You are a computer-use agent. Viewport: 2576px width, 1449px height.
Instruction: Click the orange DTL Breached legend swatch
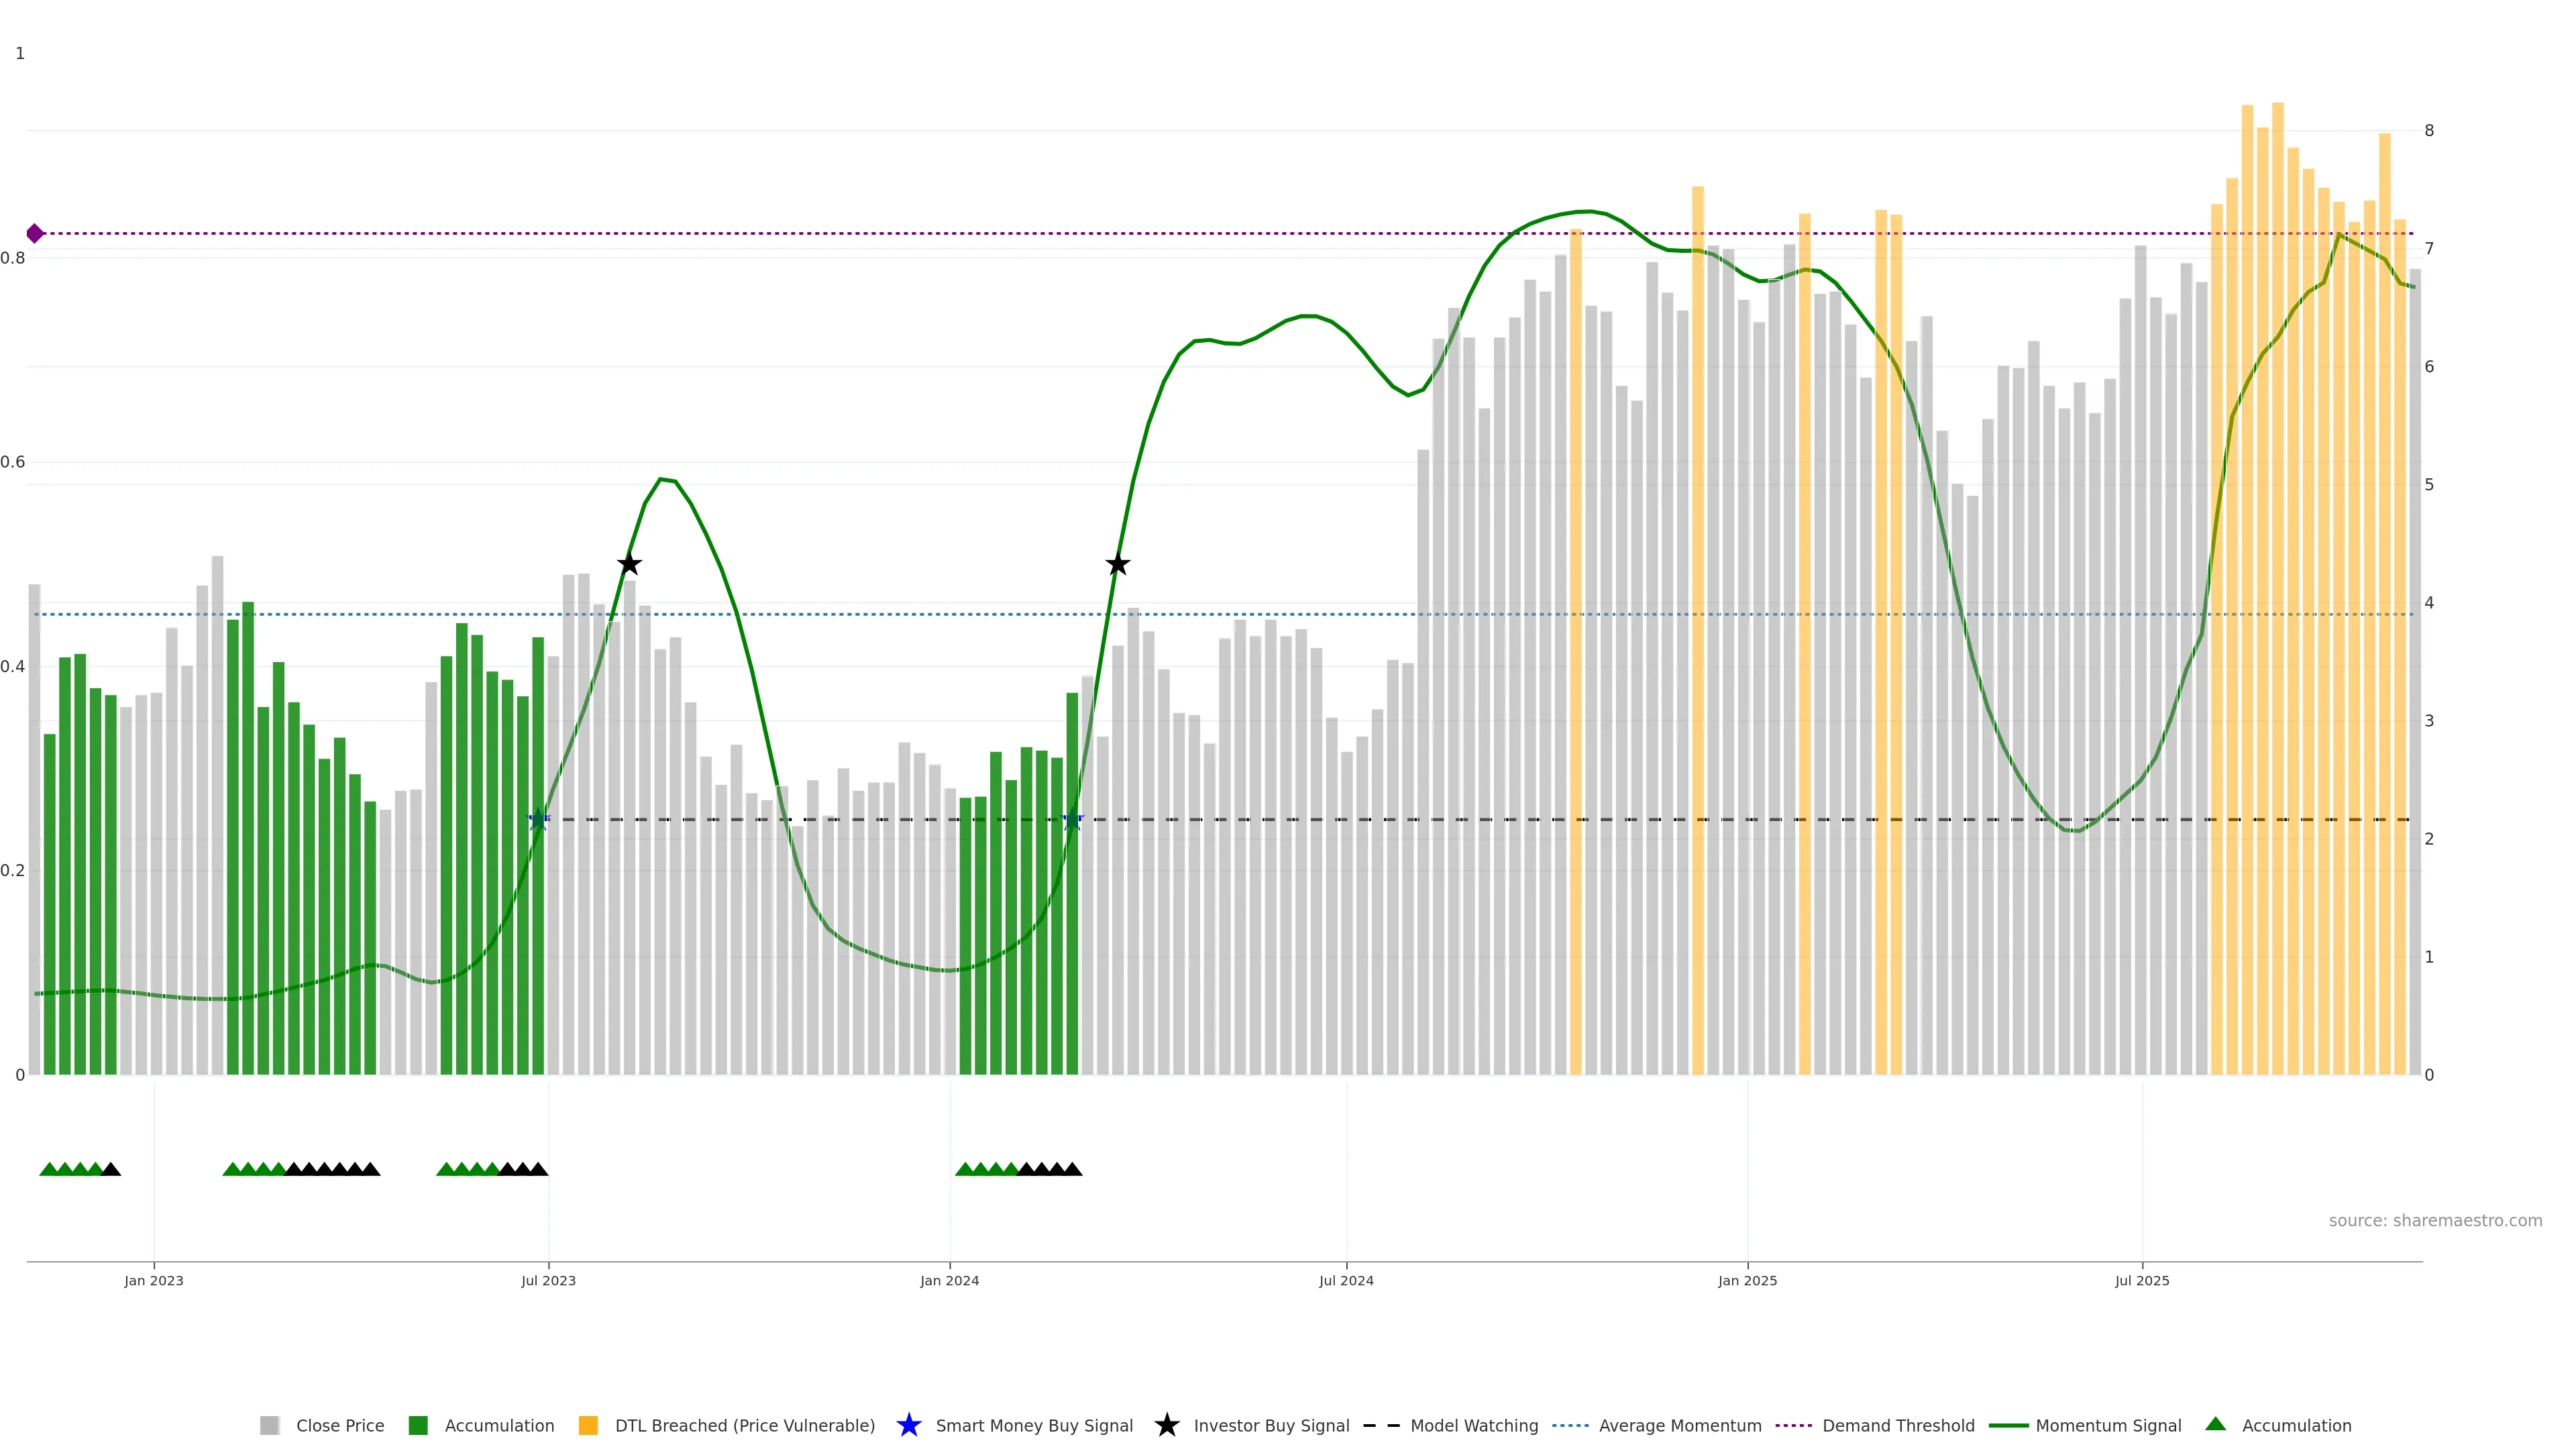(x=588, y=1425)
